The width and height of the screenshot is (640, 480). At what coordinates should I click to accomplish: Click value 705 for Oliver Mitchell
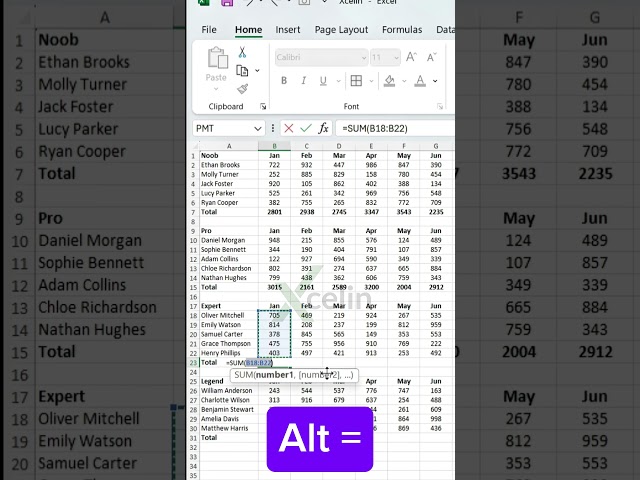point(274,316)
